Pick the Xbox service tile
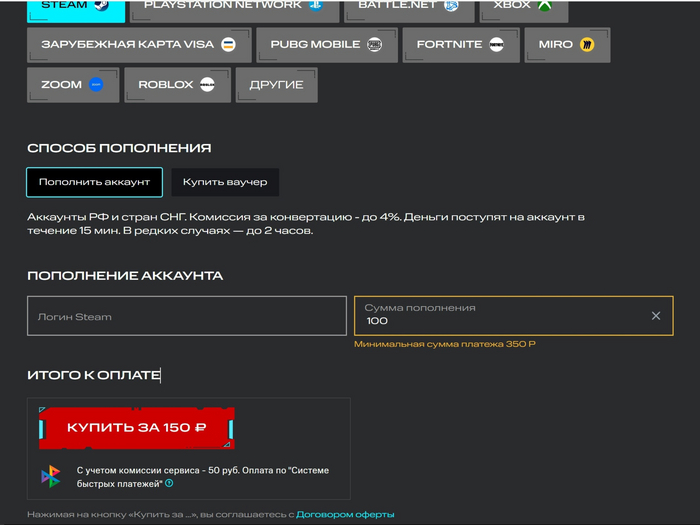This screenshot has width=700, height=525. [524, 11]
